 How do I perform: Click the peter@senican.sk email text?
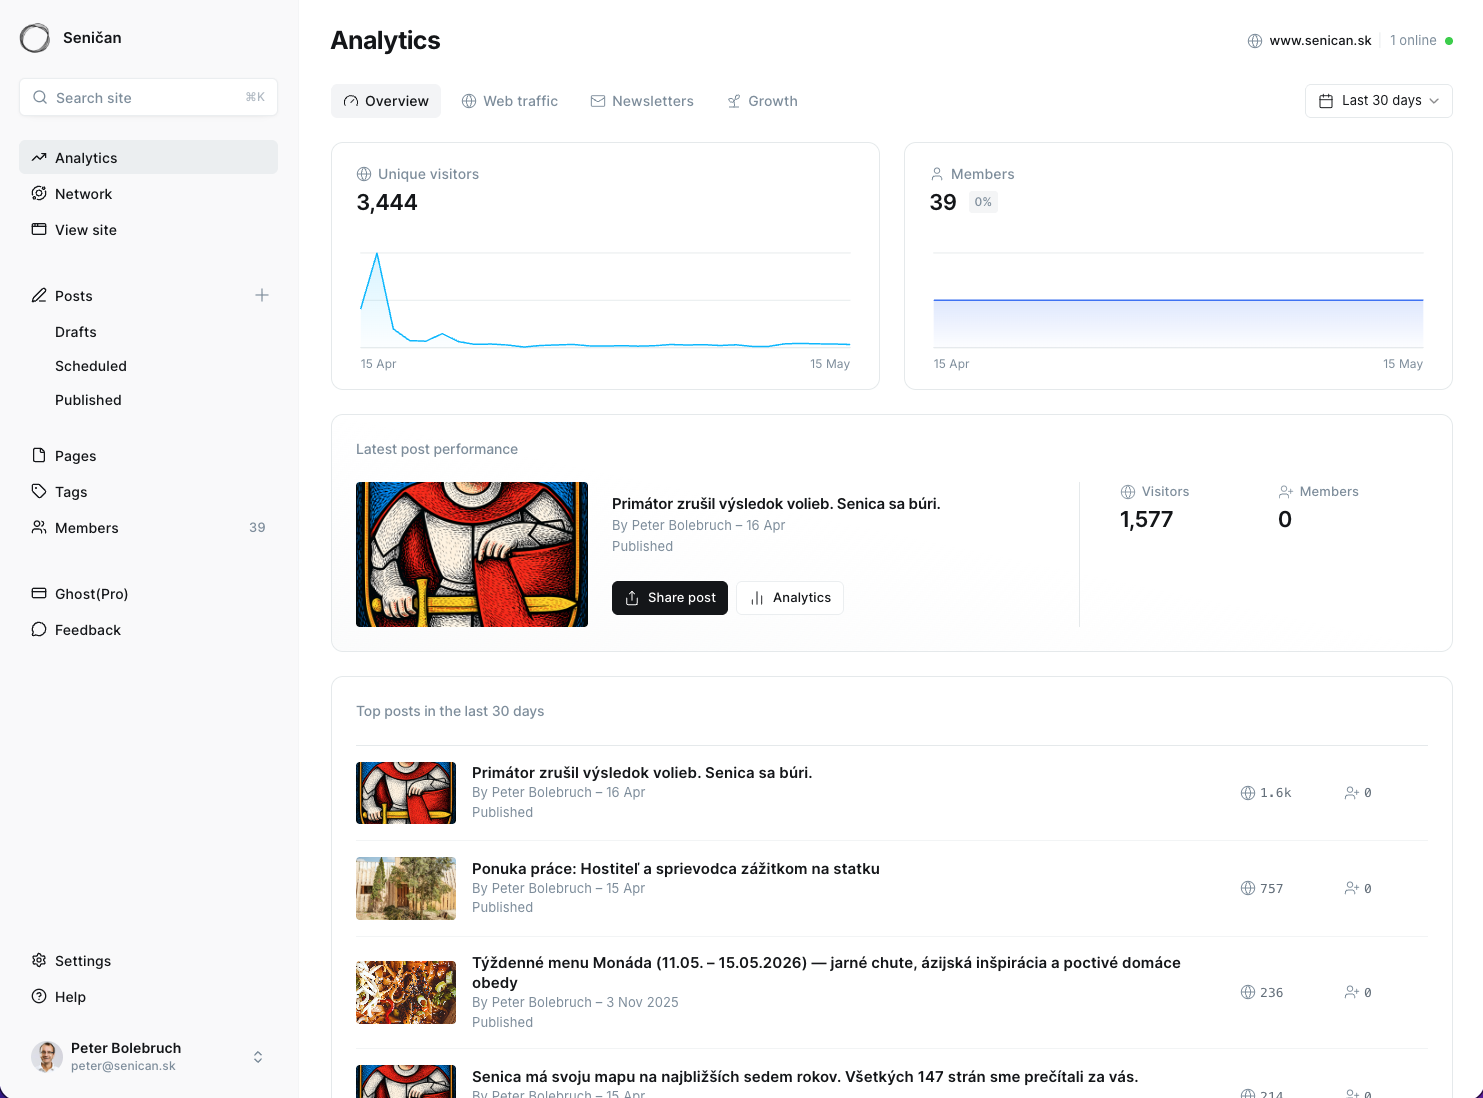123,1066
